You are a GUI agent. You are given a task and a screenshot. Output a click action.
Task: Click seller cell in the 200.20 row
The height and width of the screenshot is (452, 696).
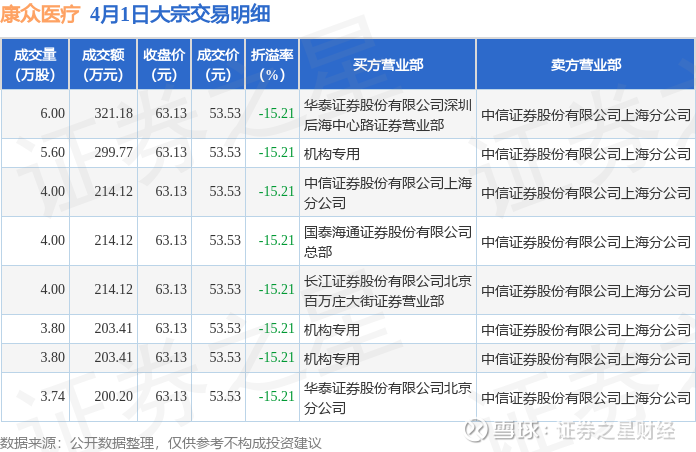(x=586, y=398)
